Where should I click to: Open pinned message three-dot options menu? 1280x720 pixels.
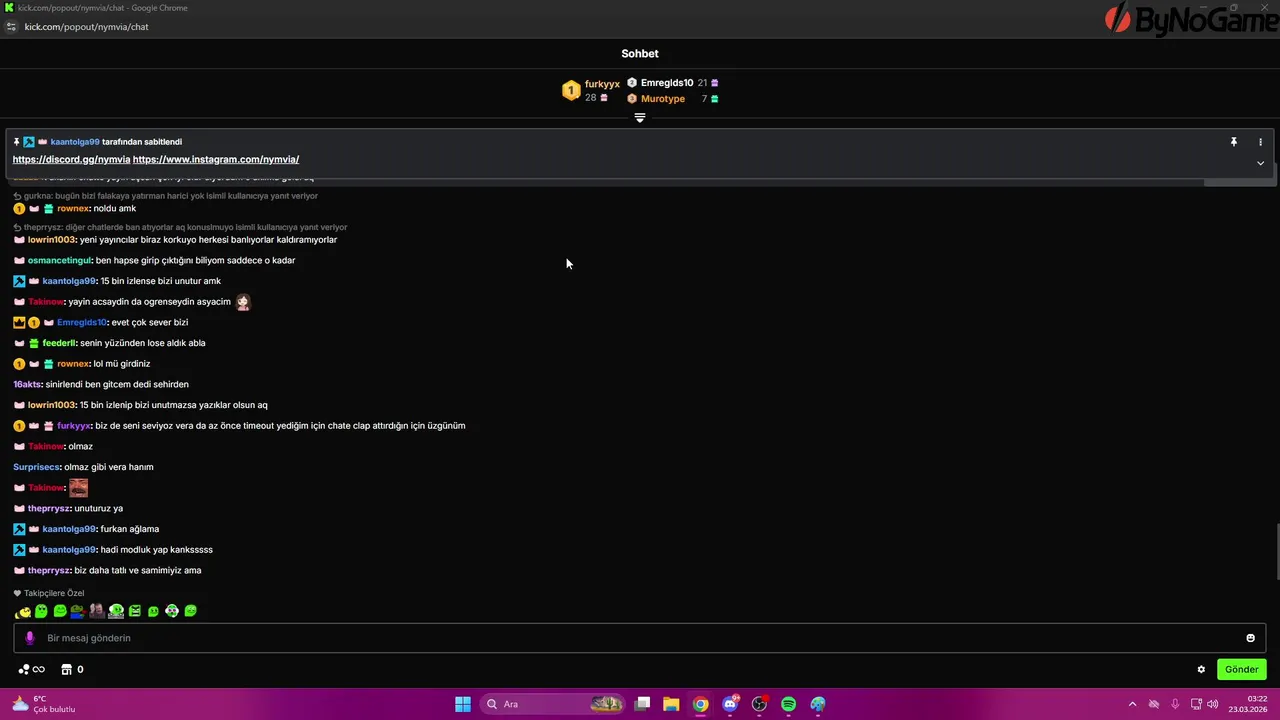click(1260, 142)
